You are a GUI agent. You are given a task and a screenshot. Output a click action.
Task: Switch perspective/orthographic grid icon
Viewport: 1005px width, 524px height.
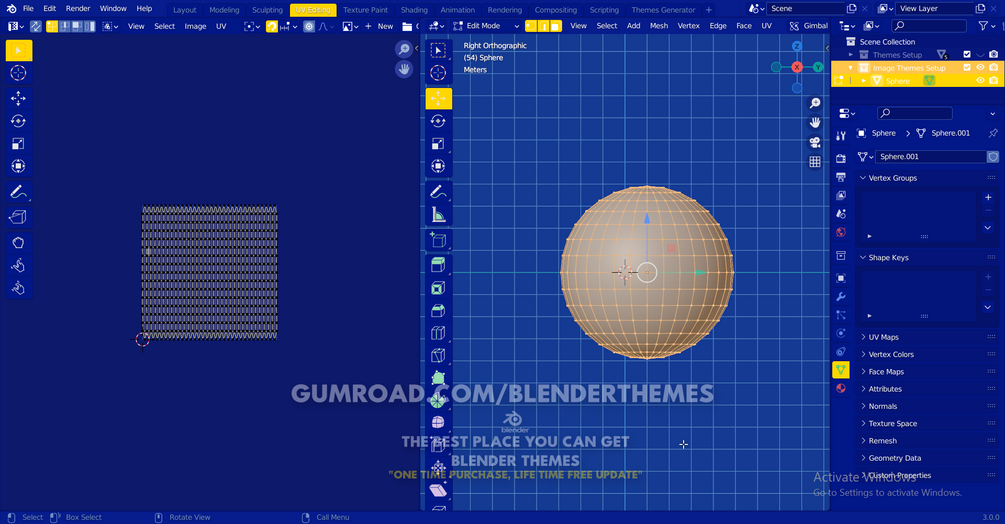pyautogui.click(x=815, y=161)
